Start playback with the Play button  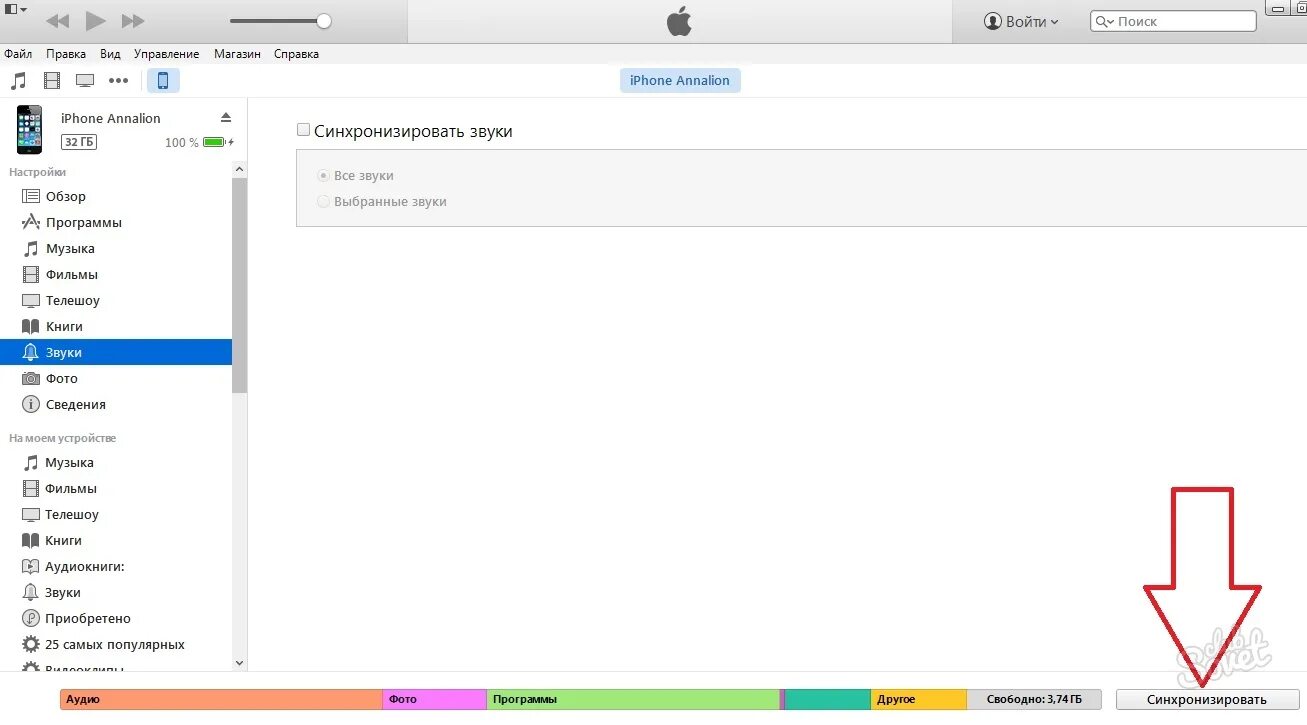pos(95,20)
